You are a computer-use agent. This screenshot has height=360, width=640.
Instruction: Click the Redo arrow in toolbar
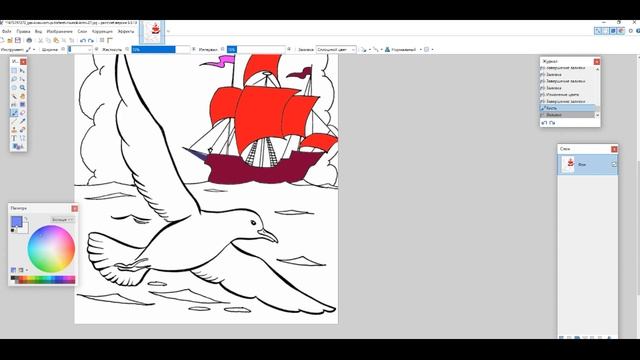coord(91,40)
